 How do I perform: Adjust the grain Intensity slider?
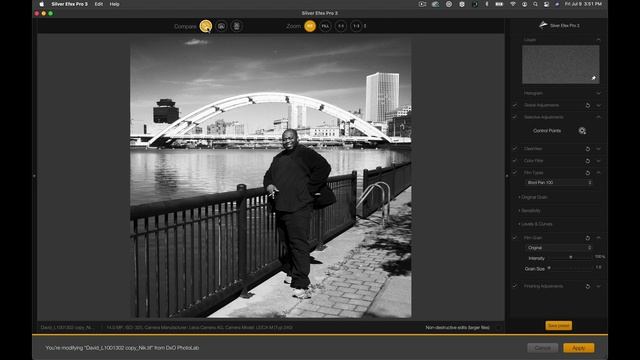pyautogui.click(x=571, y=258)
